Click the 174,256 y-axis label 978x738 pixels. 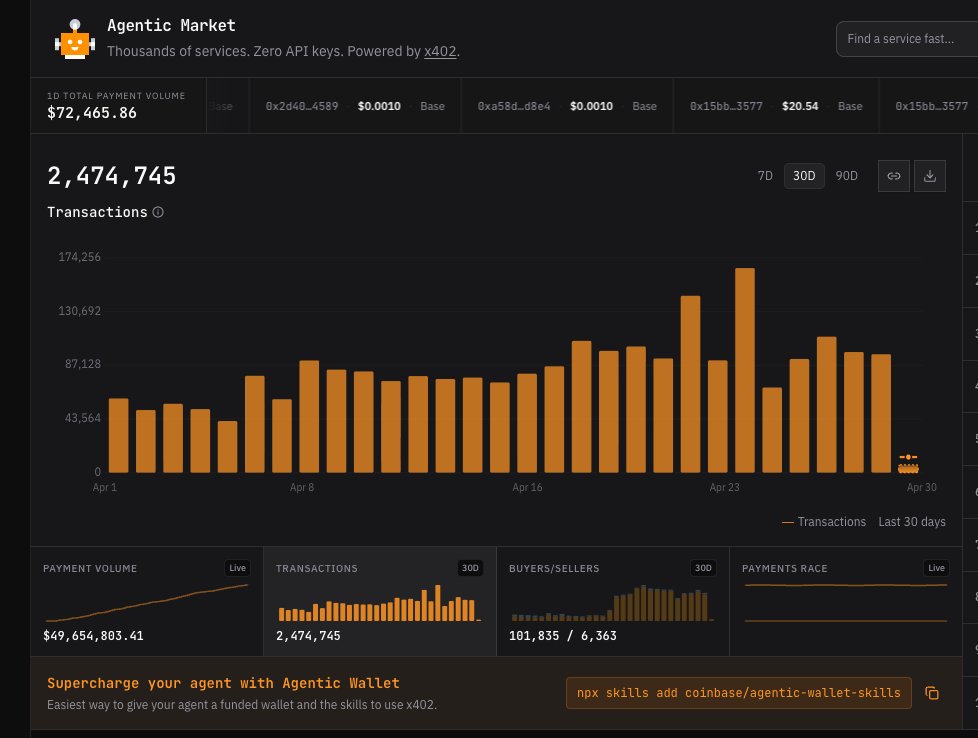(x=79, y=257)
